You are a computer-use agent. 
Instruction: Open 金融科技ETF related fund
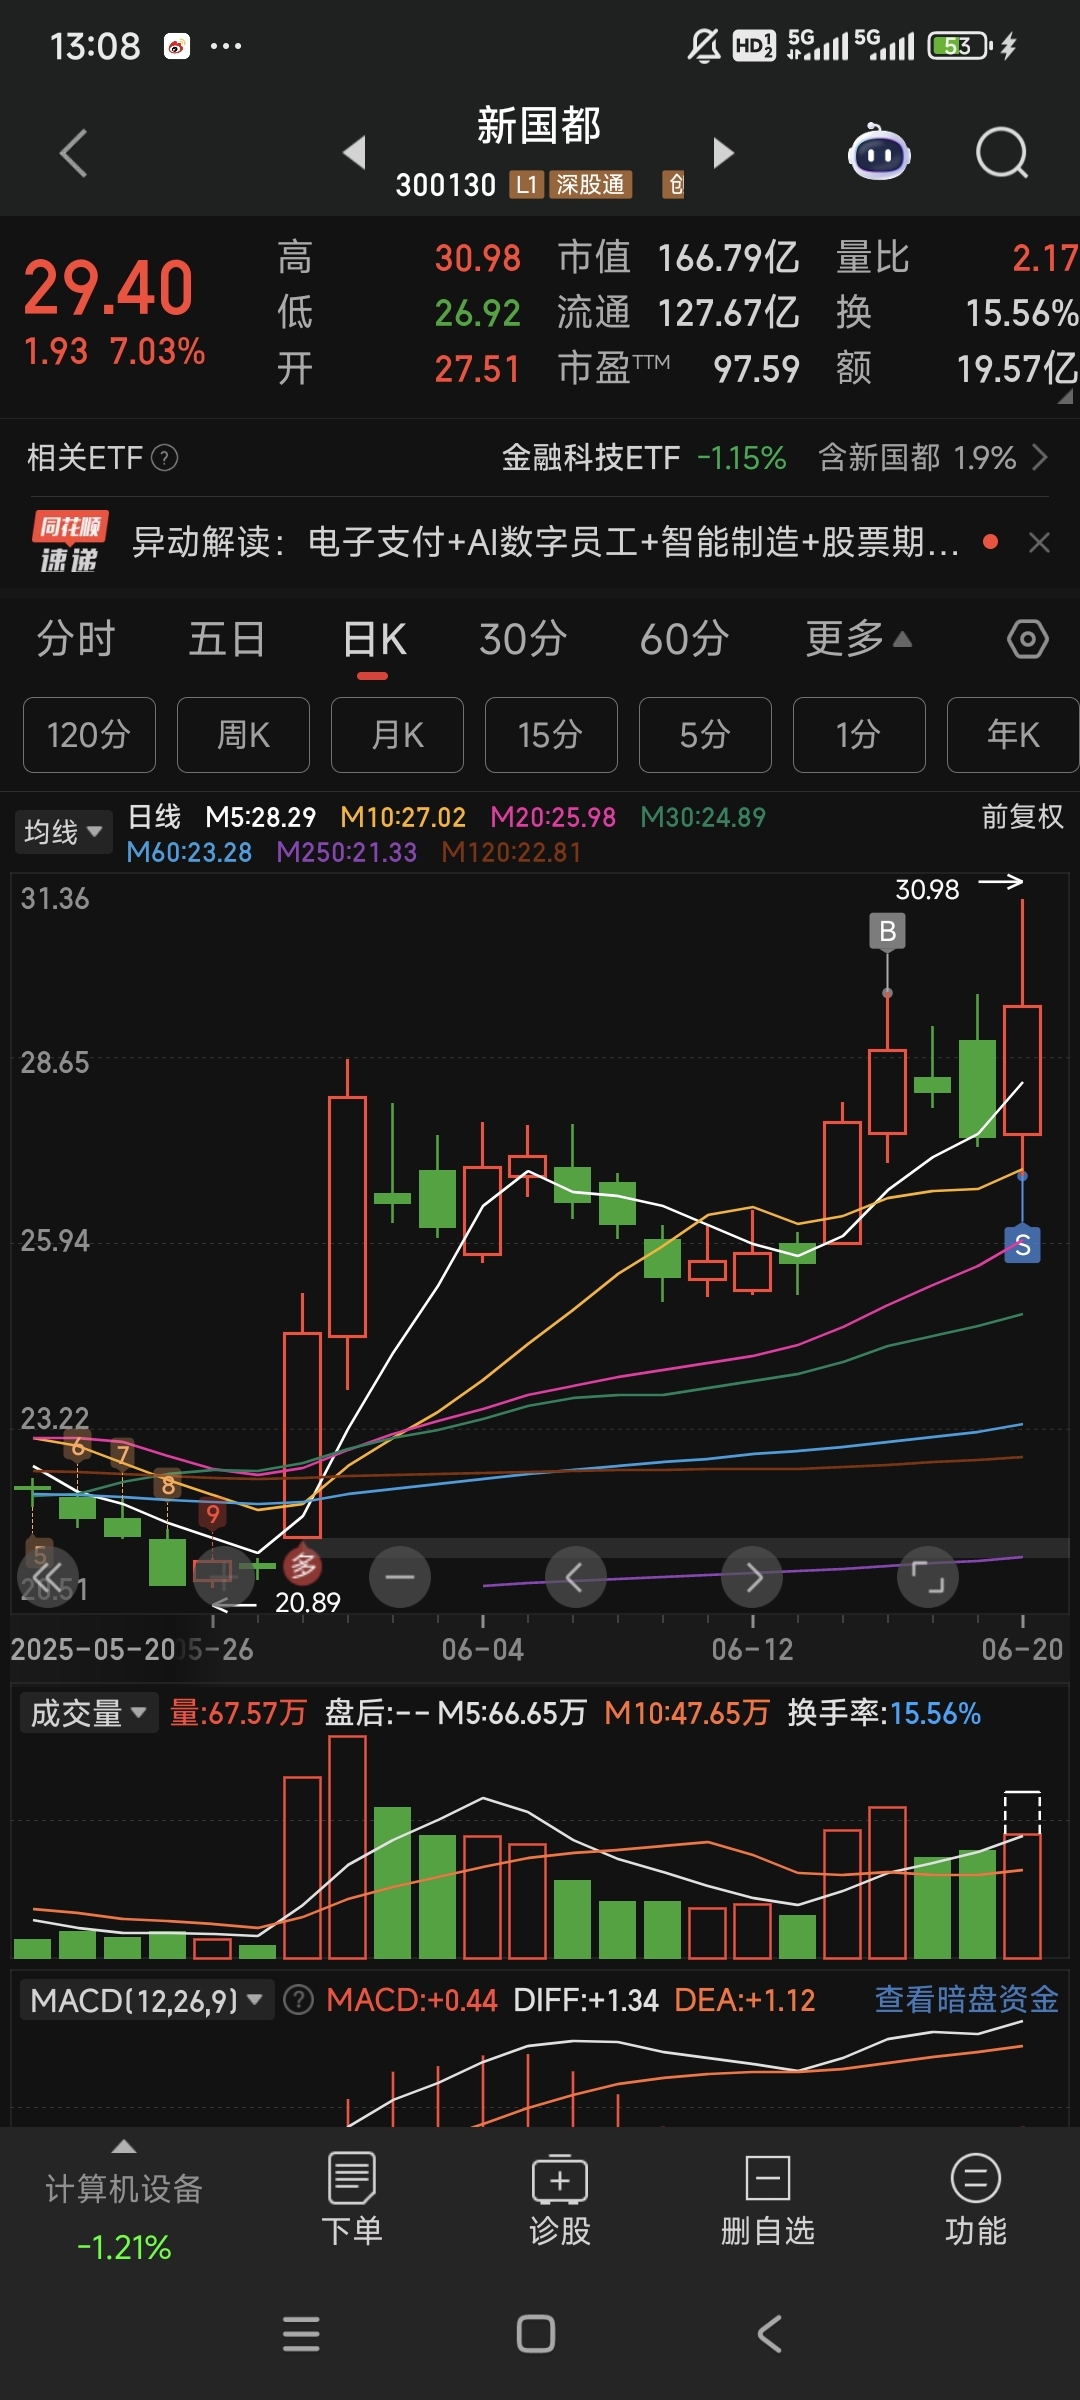590,458
